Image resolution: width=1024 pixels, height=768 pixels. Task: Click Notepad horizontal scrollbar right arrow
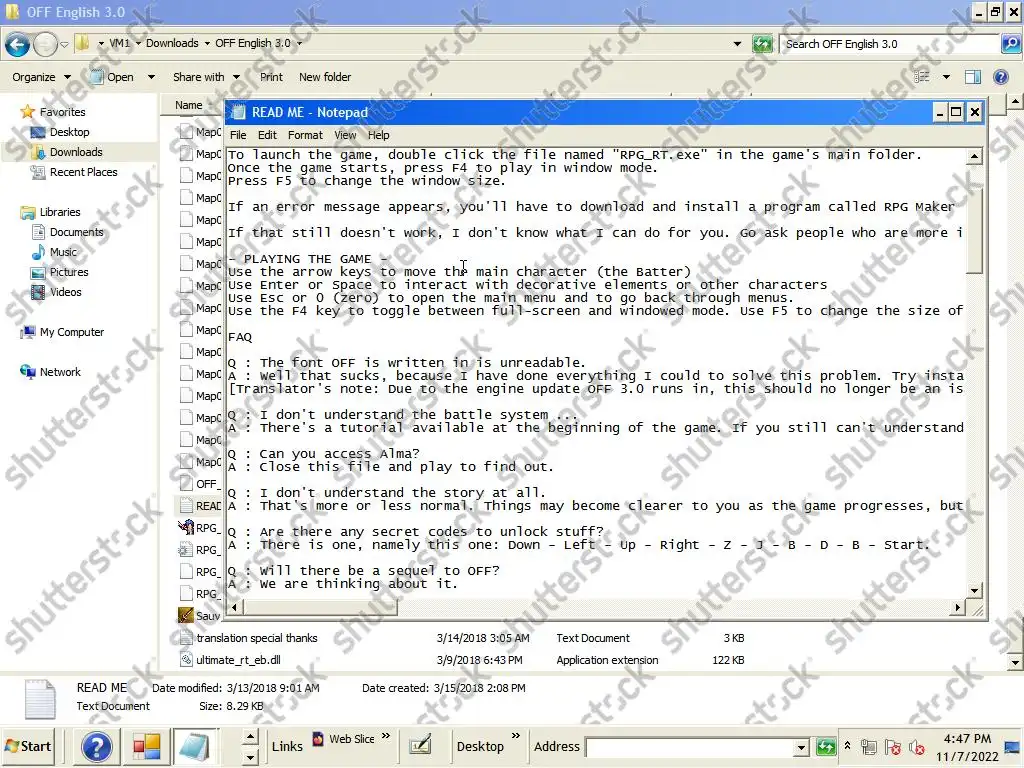click(x=957, y=608)
